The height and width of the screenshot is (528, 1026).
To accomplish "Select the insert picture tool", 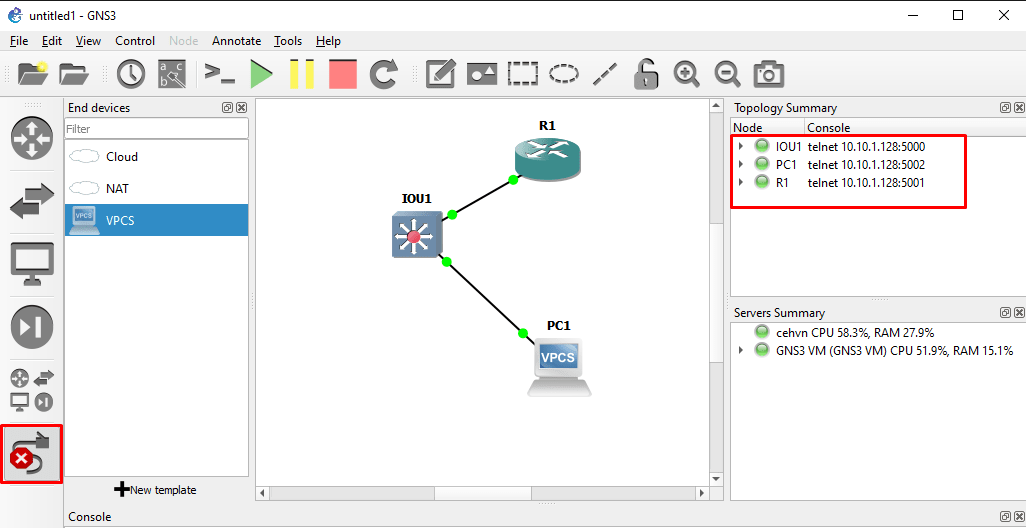I will click(x=482, y=74).
